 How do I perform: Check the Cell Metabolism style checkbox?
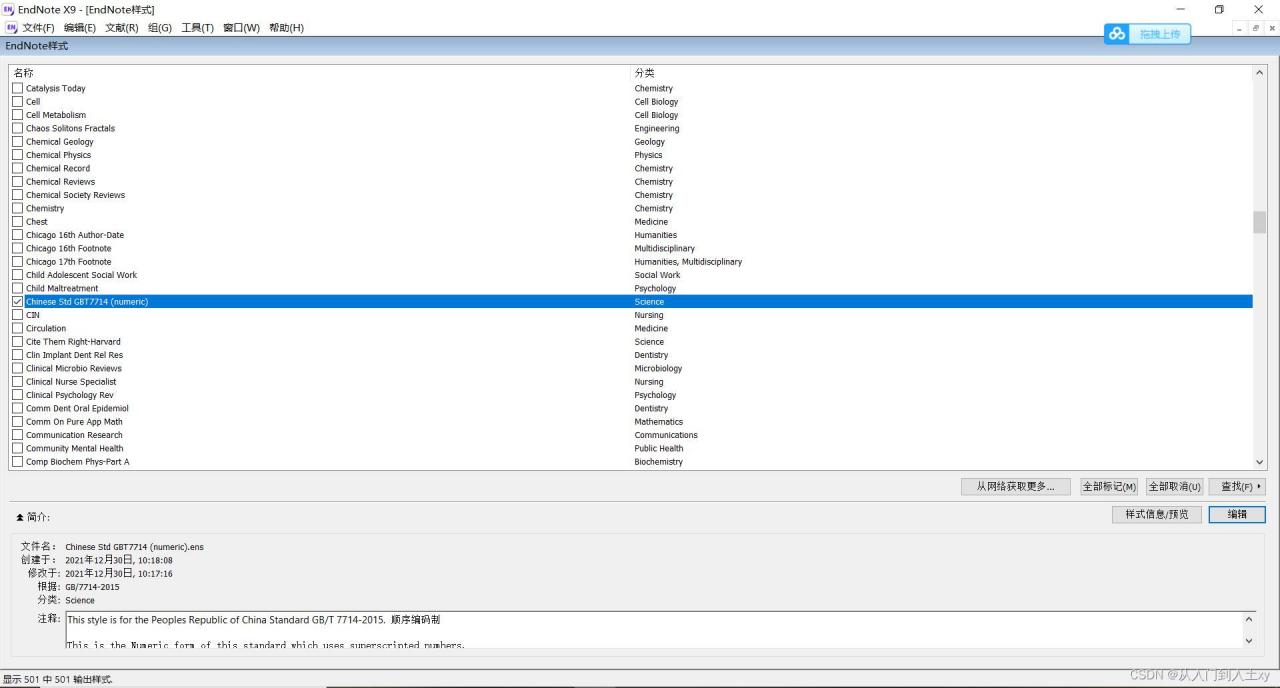click(x=17, y=115)
